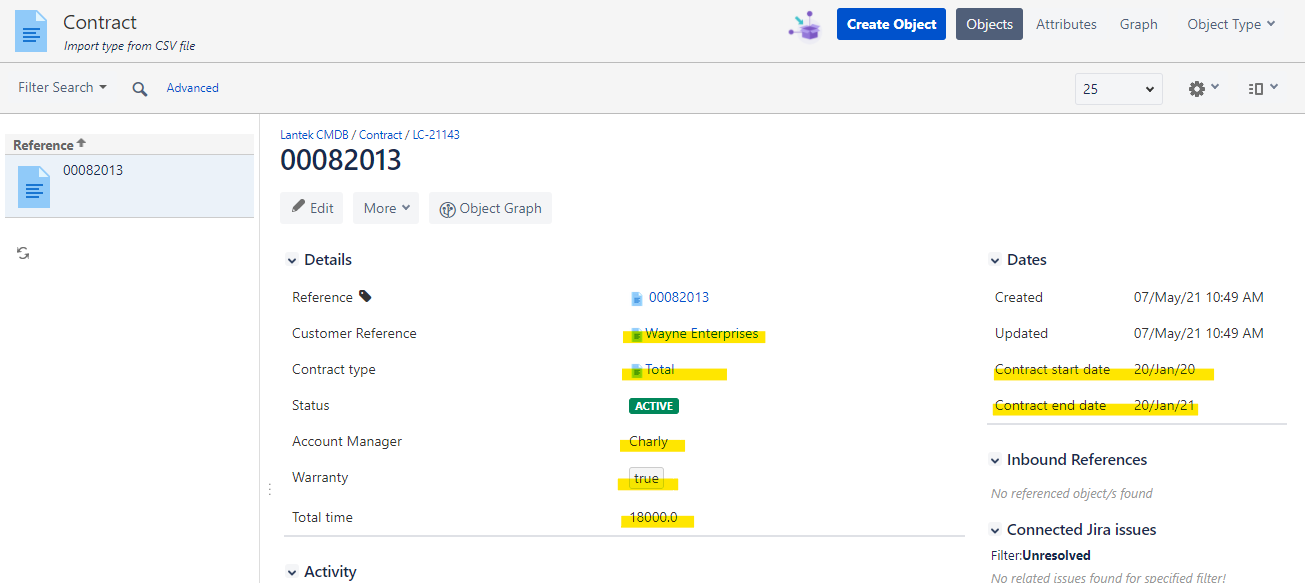Open the Contract breadcrumb link
This screenshot has height=583, width=1305.
point(380,135)
